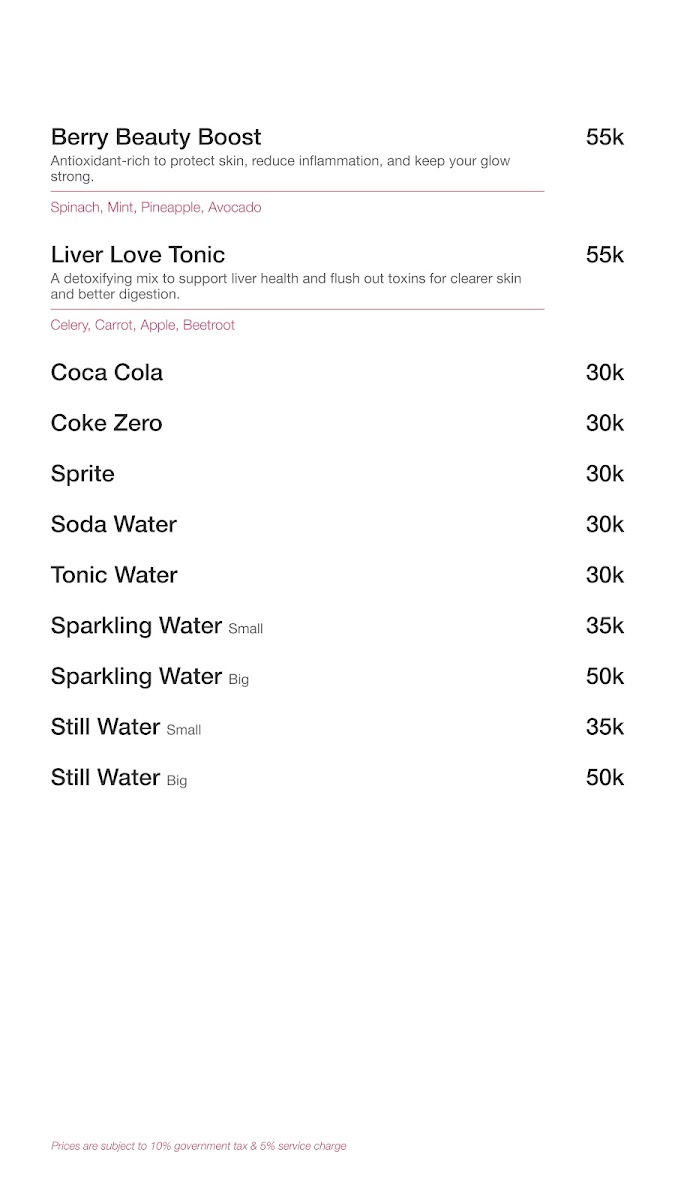This screenshot has width=675, height=1200.
Task: Click the Spinach, Mint, Pineapple, Avocado ingredients line
Action: [x=156, y=208]
